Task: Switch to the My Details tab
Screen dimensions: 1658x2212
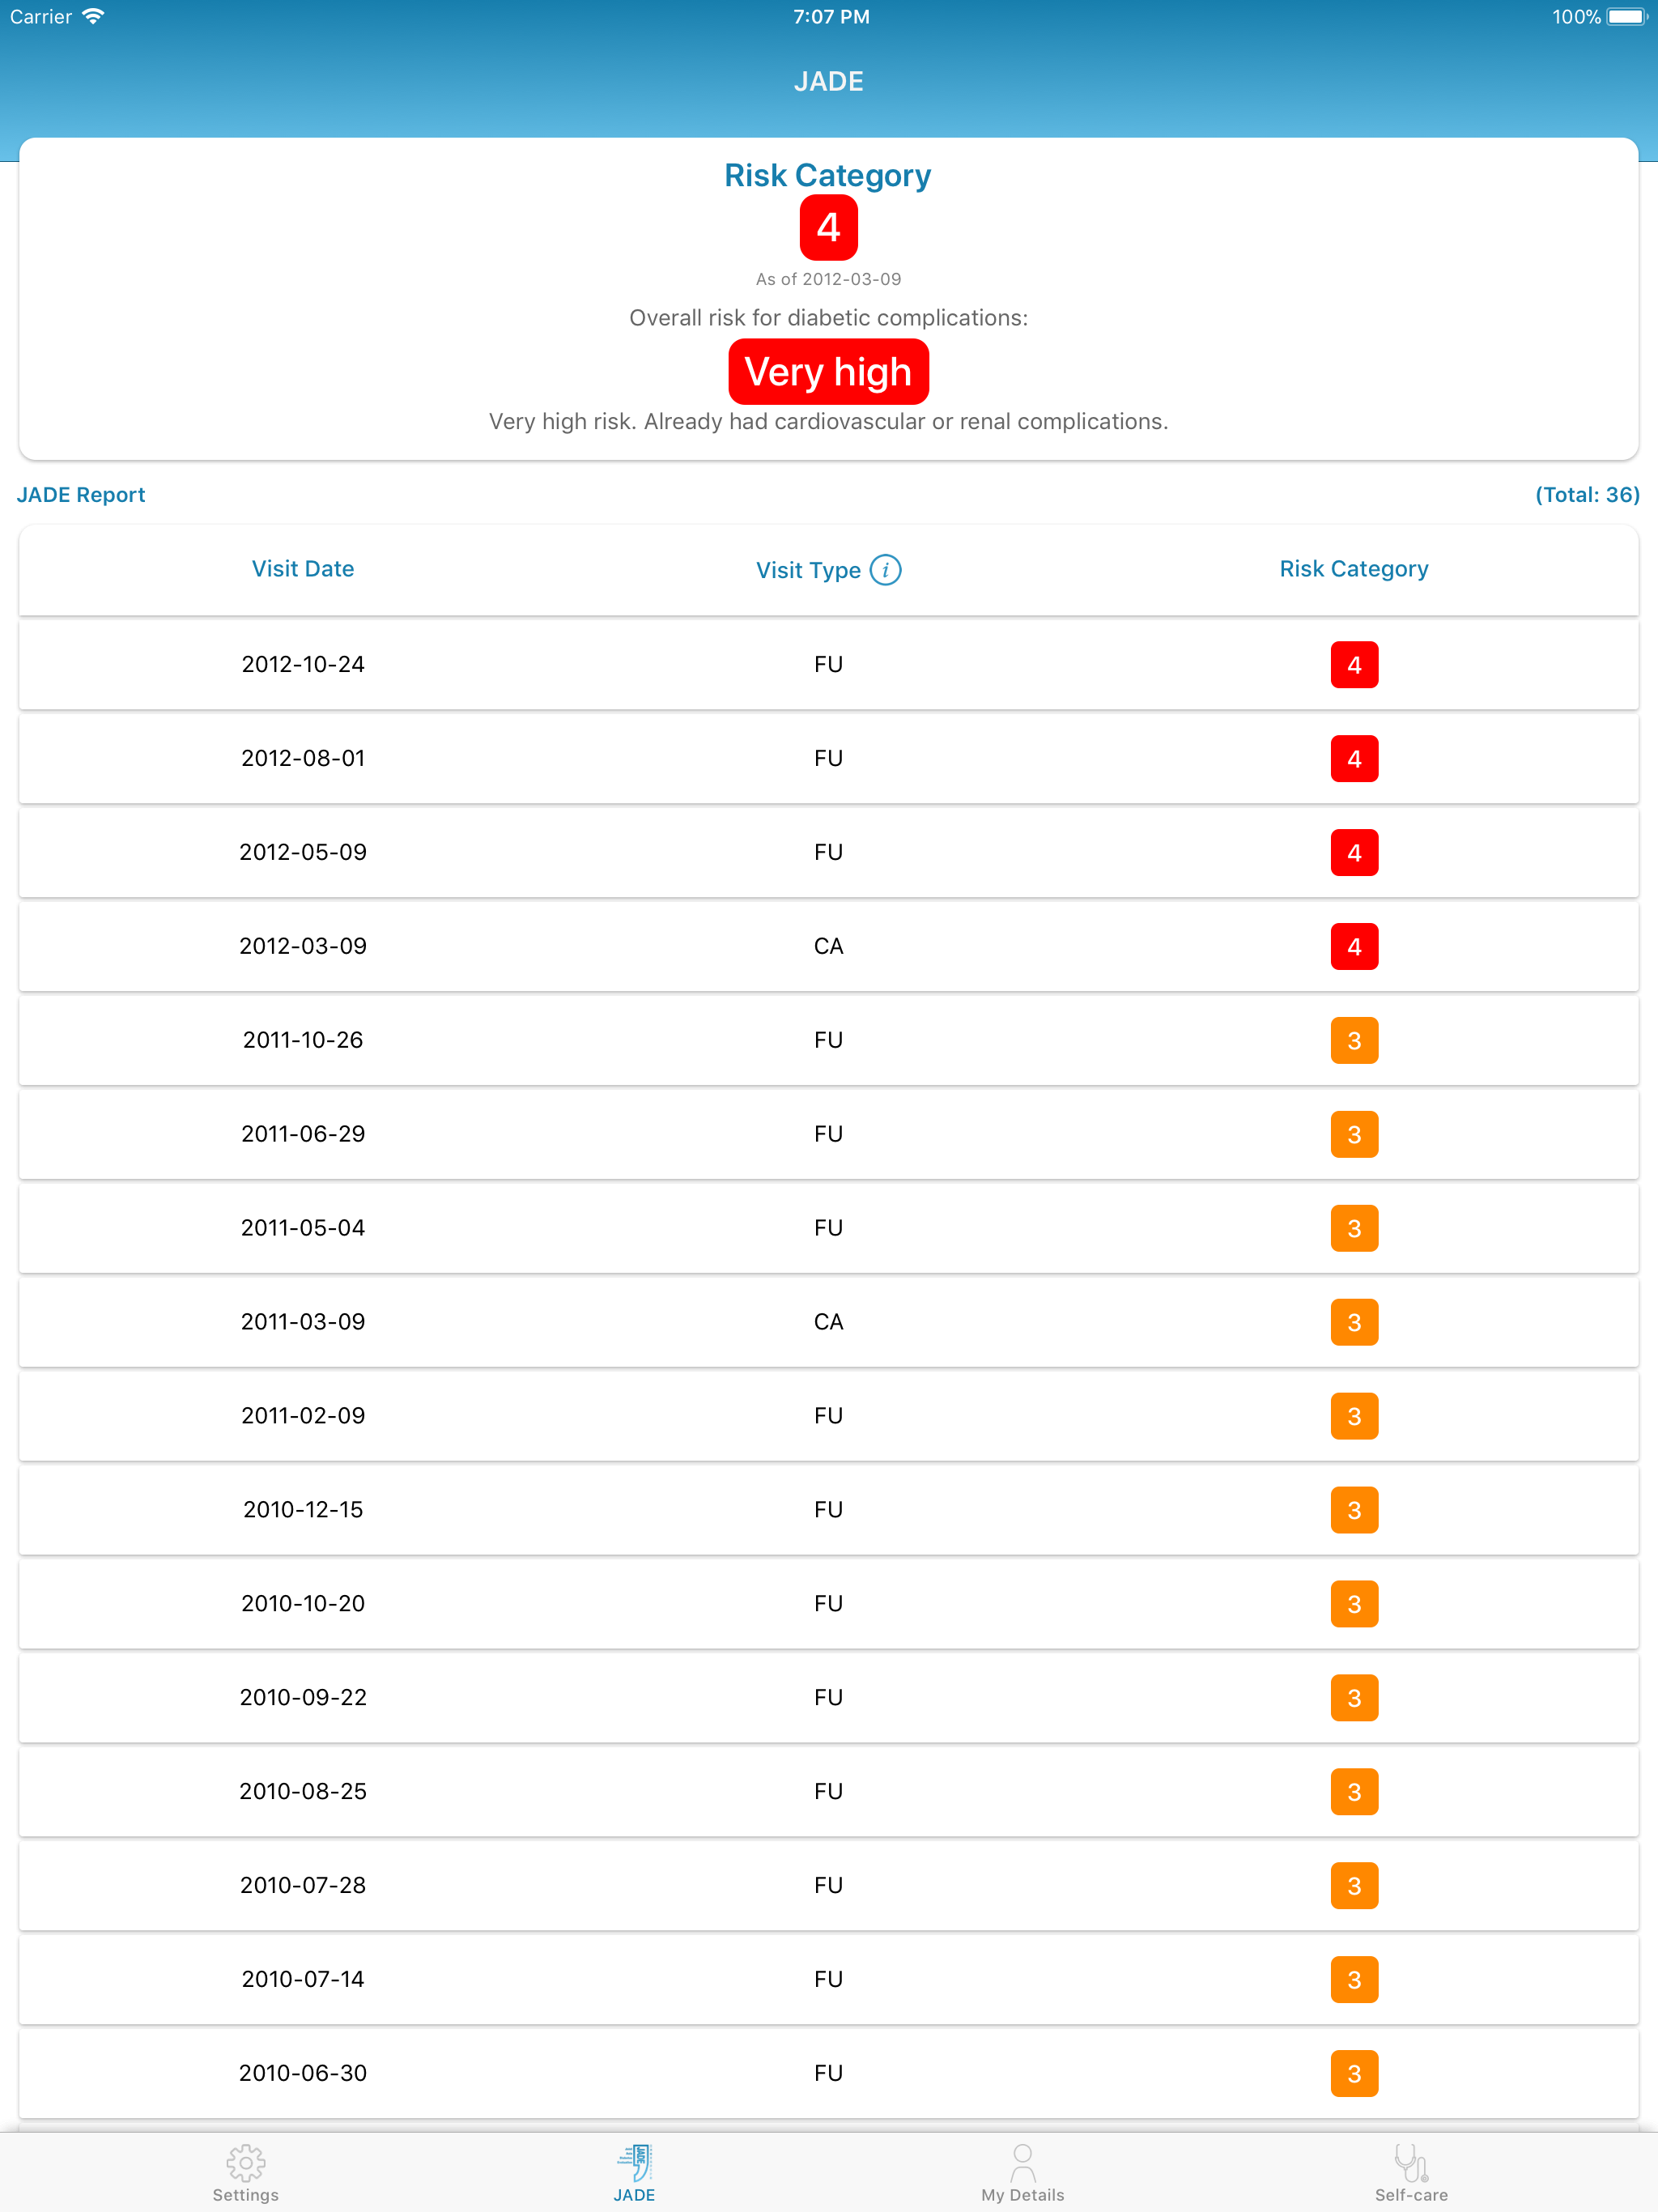Action: (1022, 2170)
